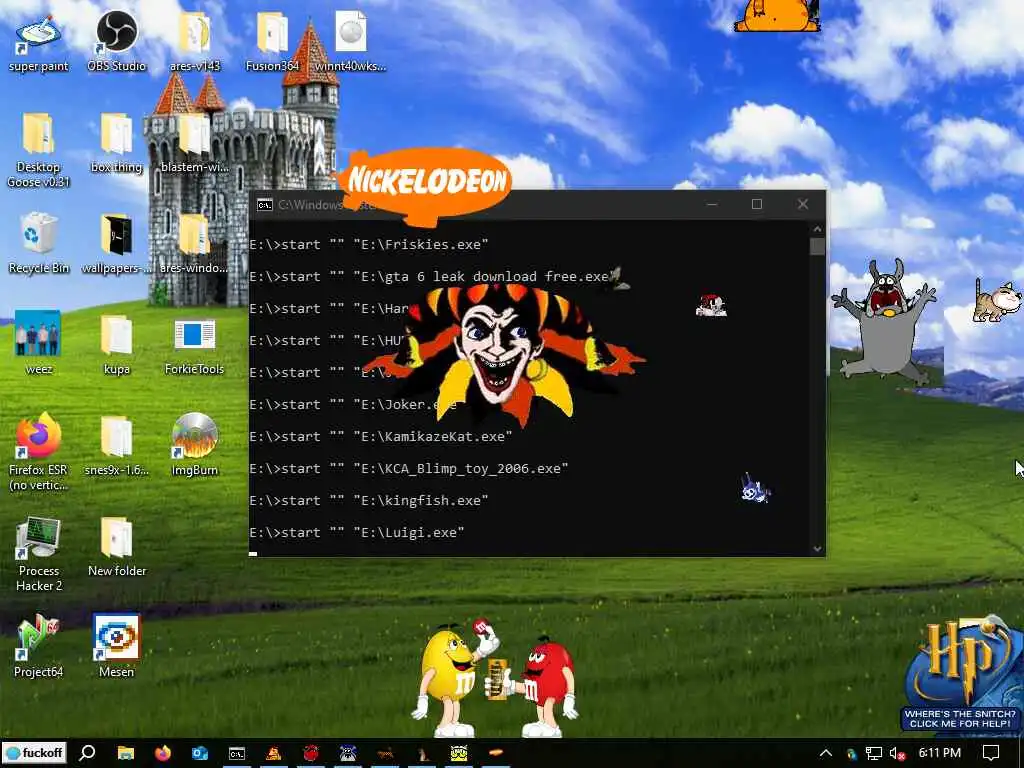Click the console scrollbar thumb
Image resolution: width=1024 pixels, height=768 pixels.
pos(817,246)
